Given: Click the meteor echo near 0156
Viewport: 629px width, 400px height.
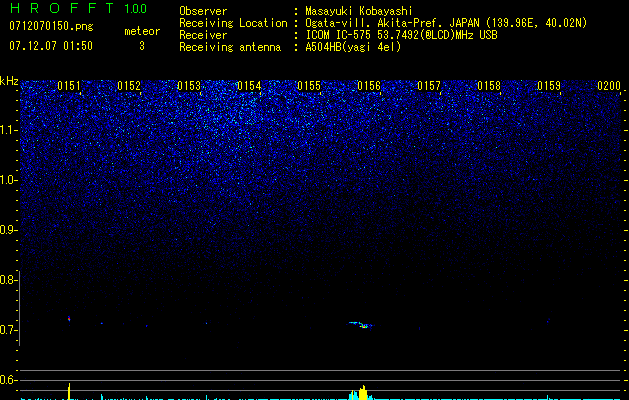Looking at the screenshot, I should (361, 325).
